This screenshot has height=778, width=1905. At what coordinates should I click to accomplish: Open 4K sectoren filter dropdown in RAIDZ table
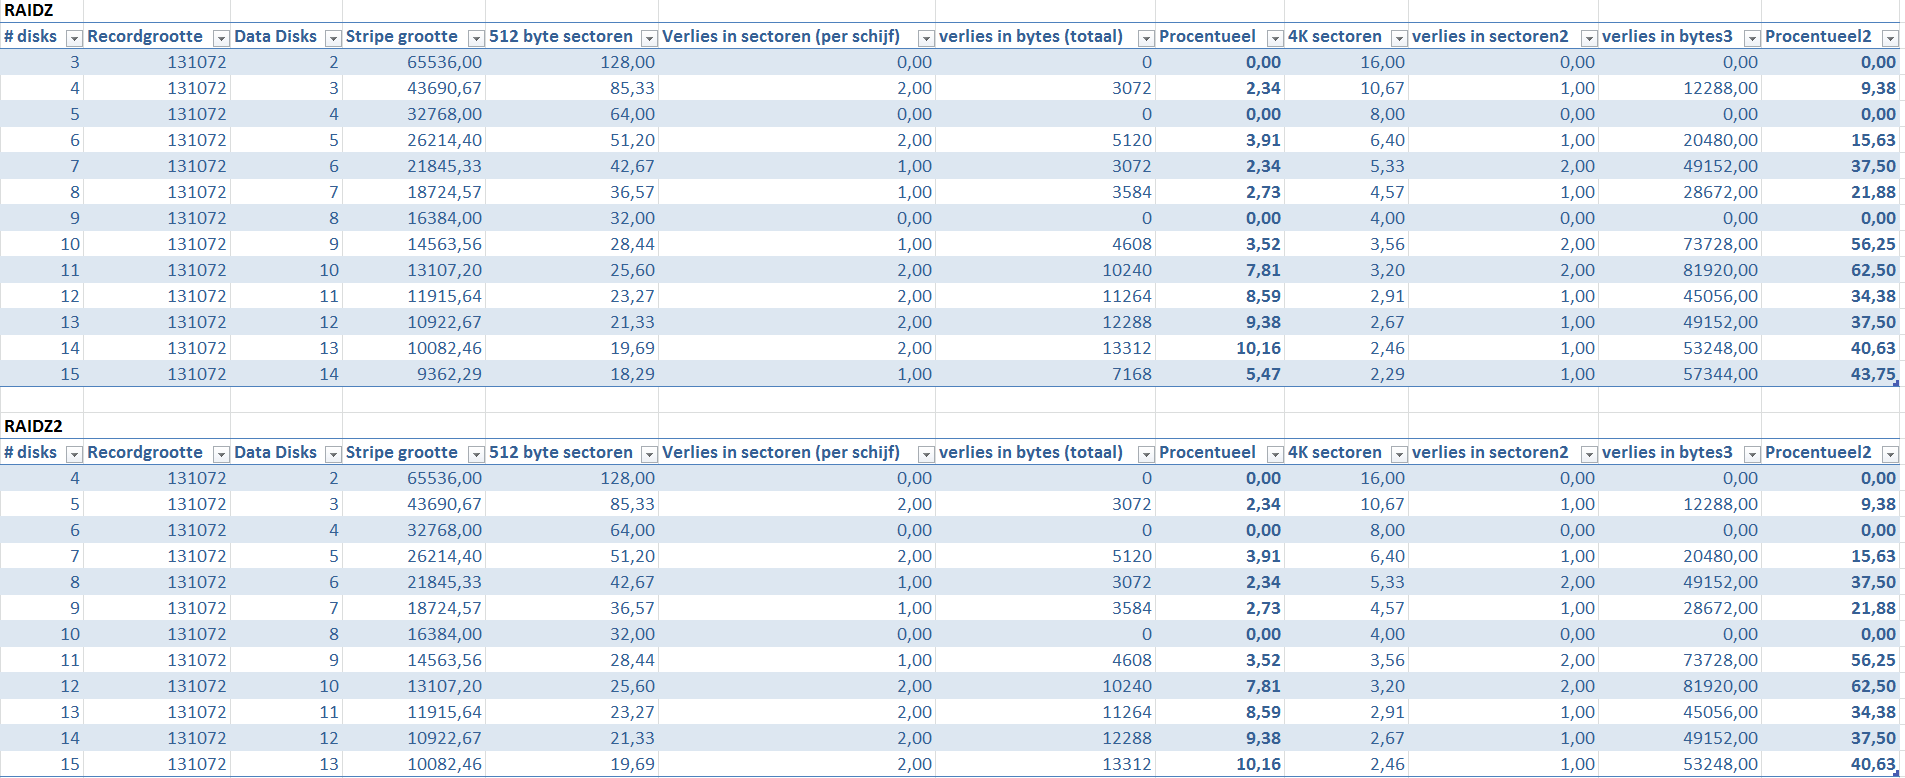tap(1399, 38)
